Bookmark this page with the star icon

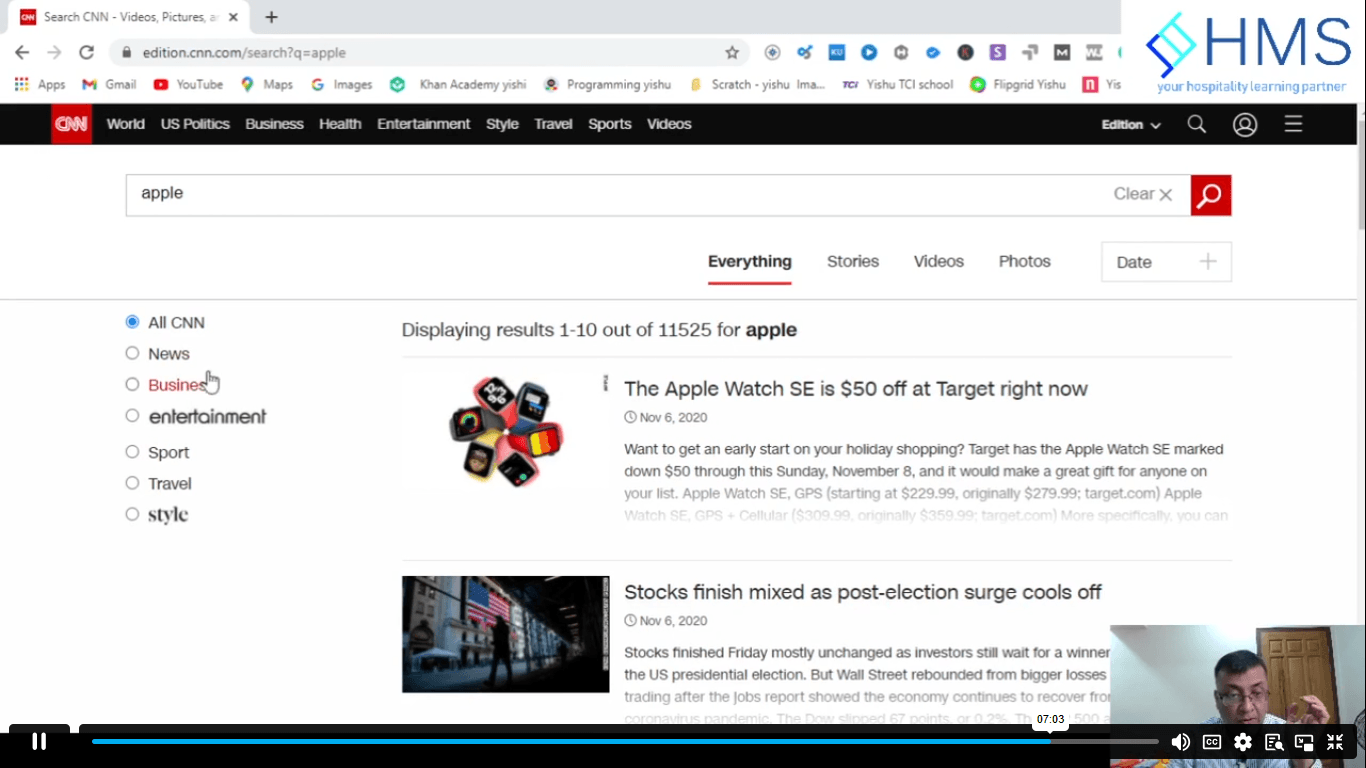coord(732,52)
